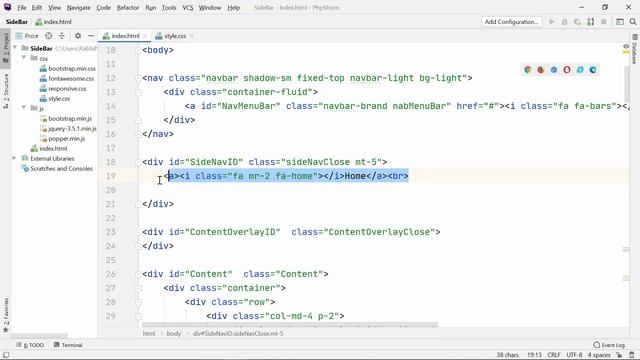
Task: Open the TODO tool window
Action: point(30,345)
